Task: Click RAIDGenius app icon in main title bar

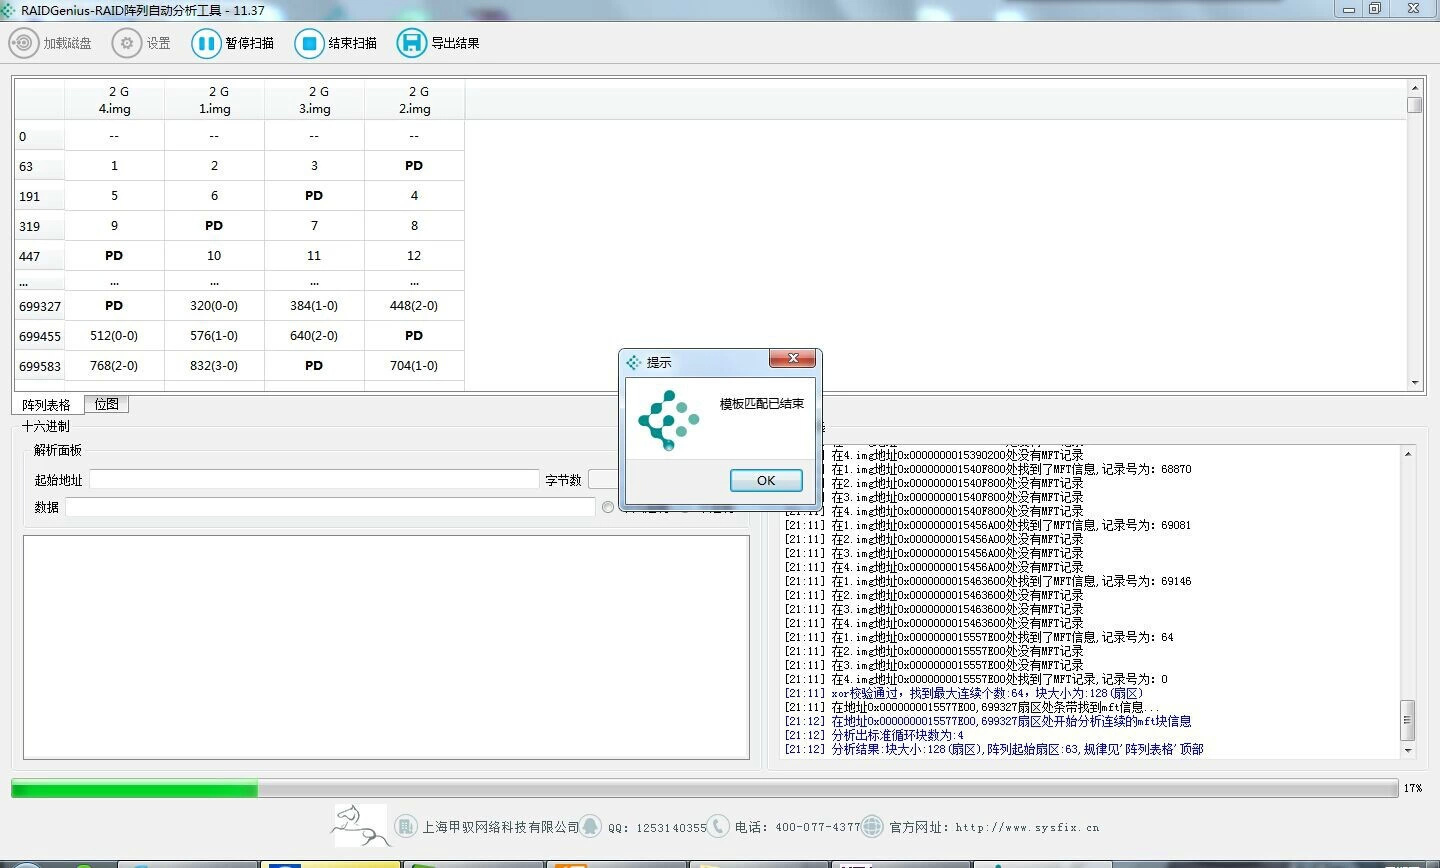Action: (9, 10)
